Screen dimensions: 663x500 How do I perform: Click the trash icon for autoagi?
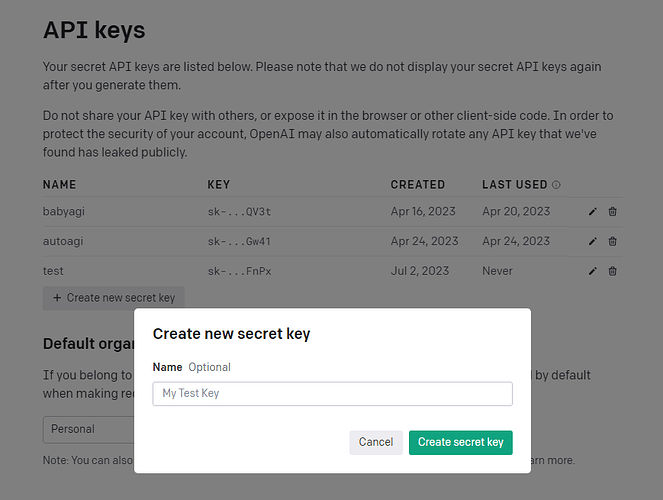[x=613, y=241]
